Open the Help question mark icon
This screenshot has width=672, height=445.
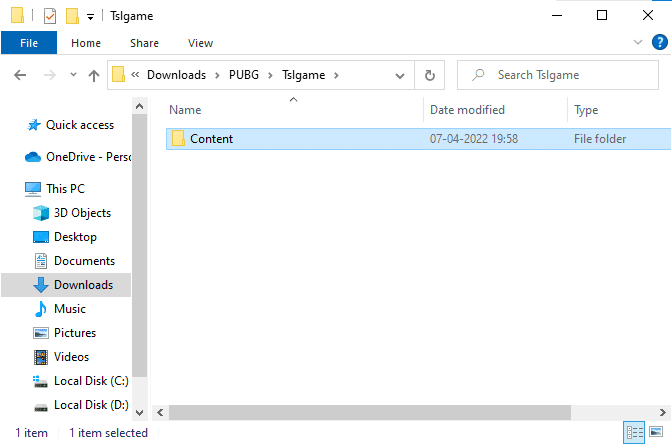[660, 43]
